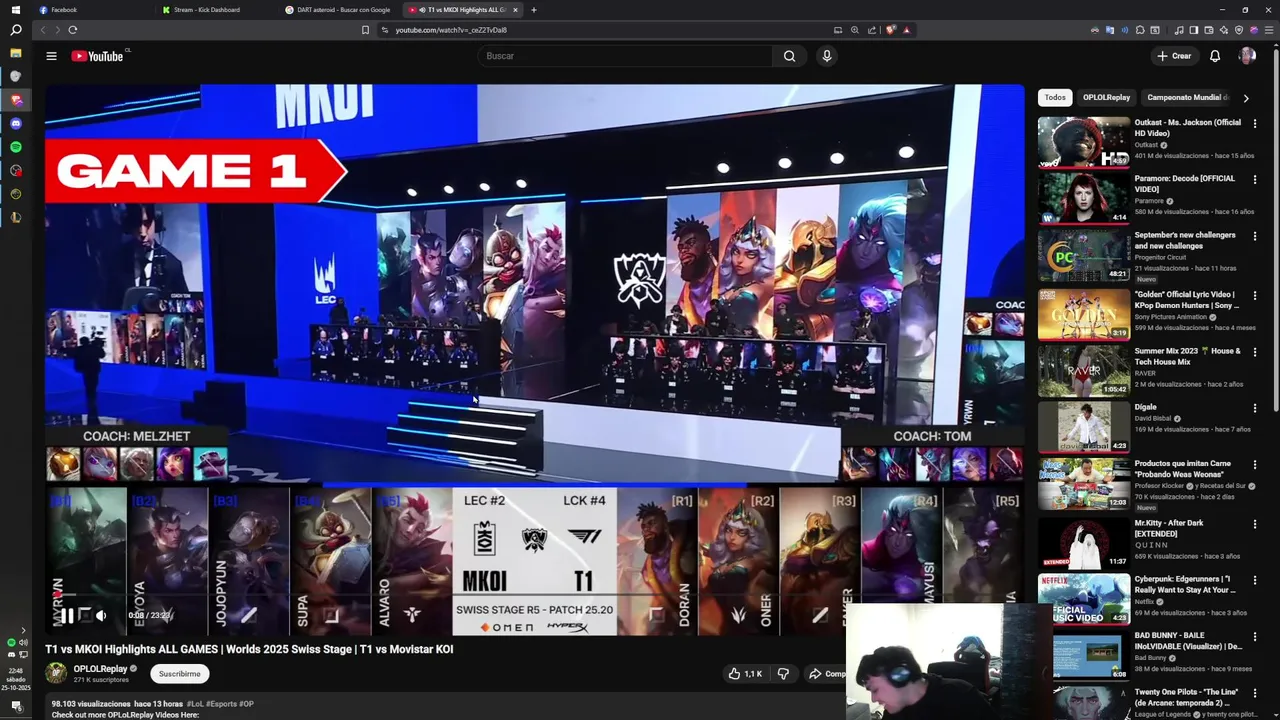
Task: Subscribe with the Suscribirme button
Action: pos(180,674)
